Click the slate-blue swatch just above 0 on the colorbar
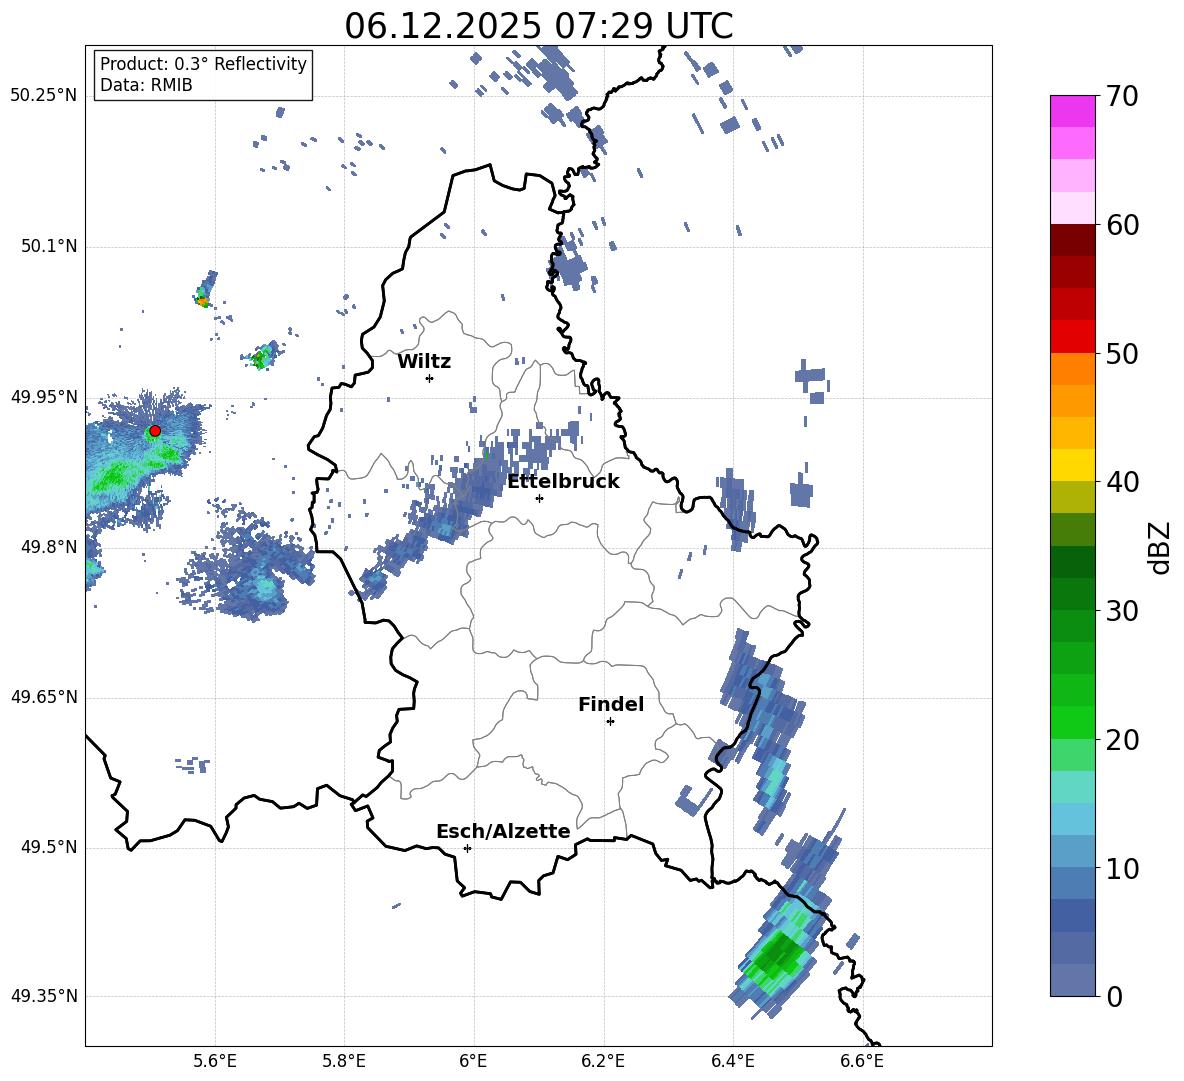Image resolution: width=1184 pixels, height=1081 pixels. (1072, 980)
